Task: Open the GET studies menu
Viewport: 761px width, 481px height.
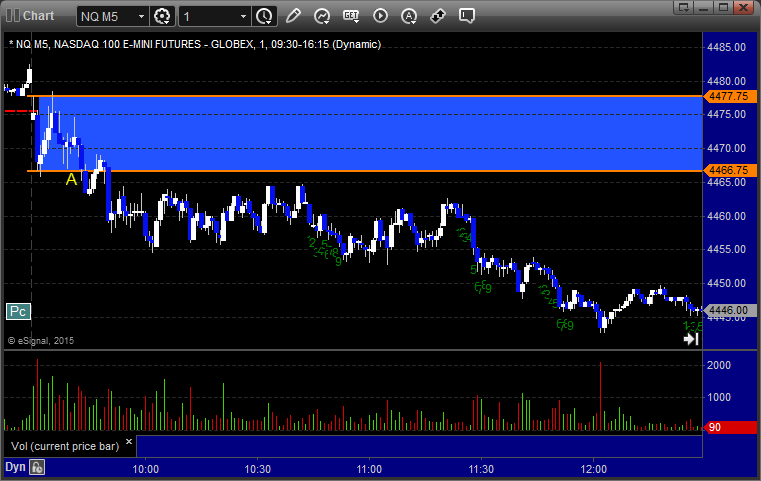Action: click(351, 16)
